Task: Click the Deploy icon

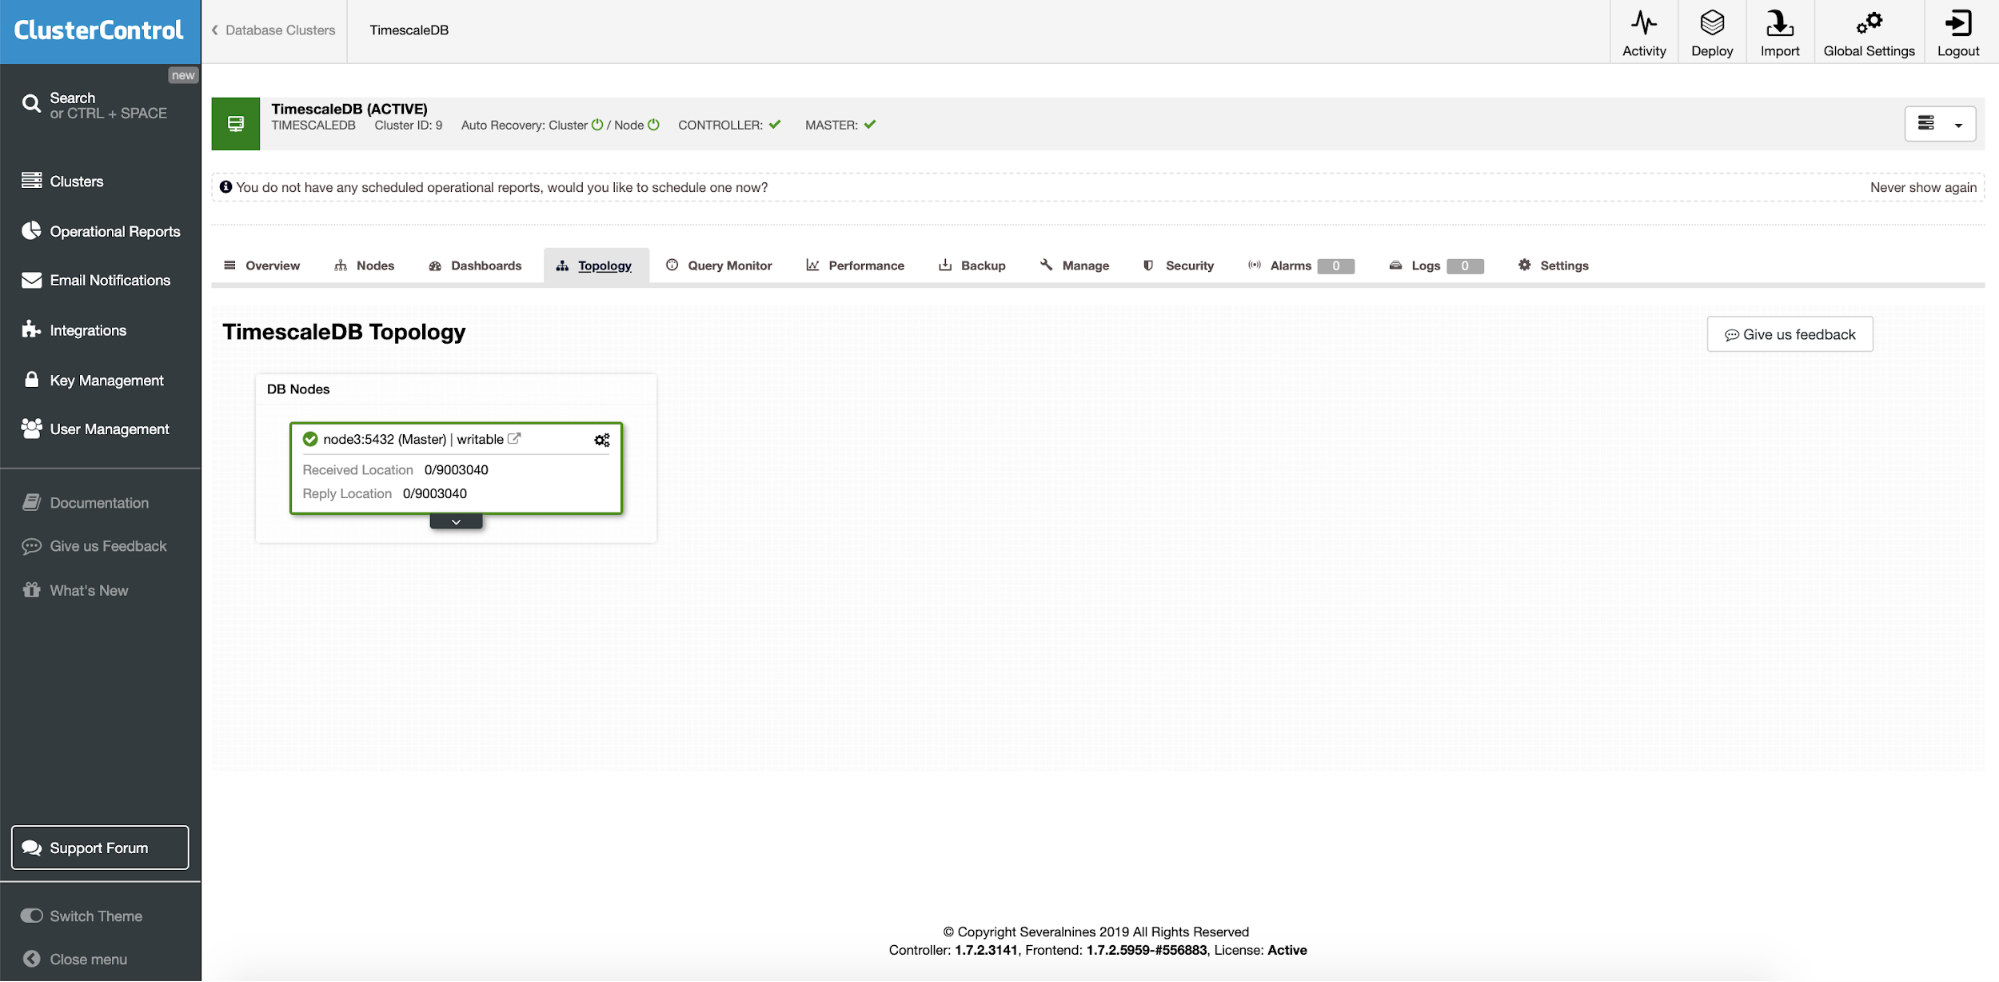Action: [x=1711, y=30]
